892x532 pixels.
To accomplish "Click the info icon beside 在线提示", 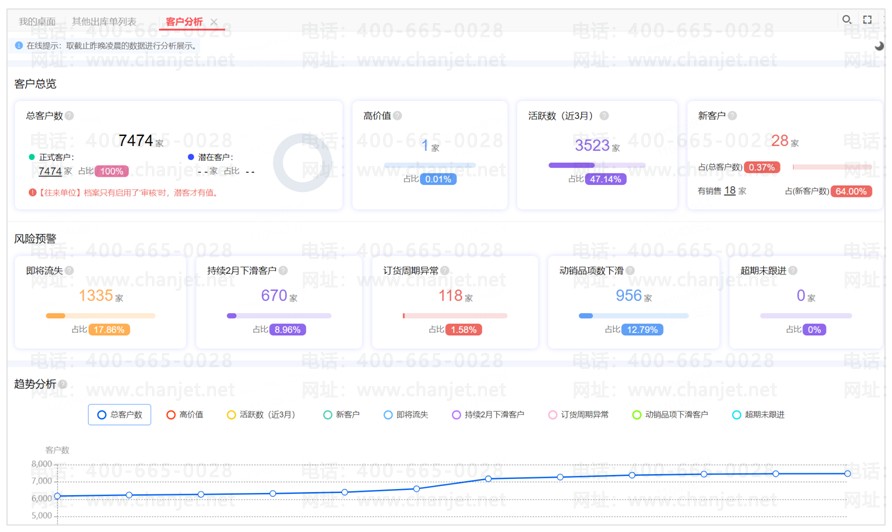I will tap(19, 46).
